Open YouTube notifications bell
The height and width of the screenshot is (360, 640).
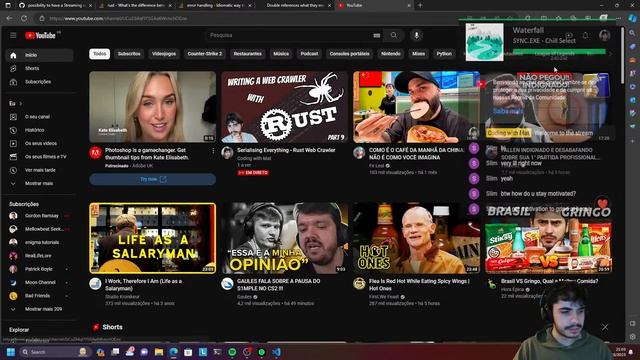pos(585,36)
